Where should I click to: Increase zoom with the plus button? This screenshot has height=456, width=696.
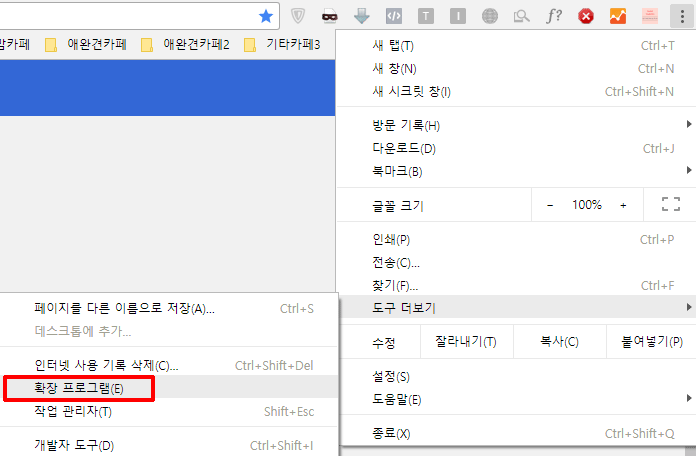tap(623, 205)
